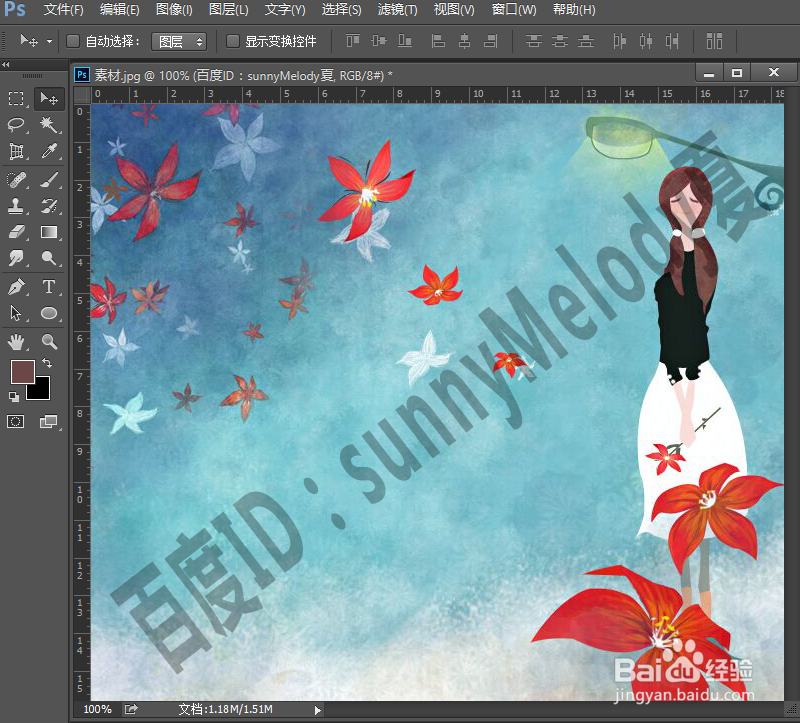Open the 窗口(W) menu
The image size is (800, 723).
click(514, 10)
